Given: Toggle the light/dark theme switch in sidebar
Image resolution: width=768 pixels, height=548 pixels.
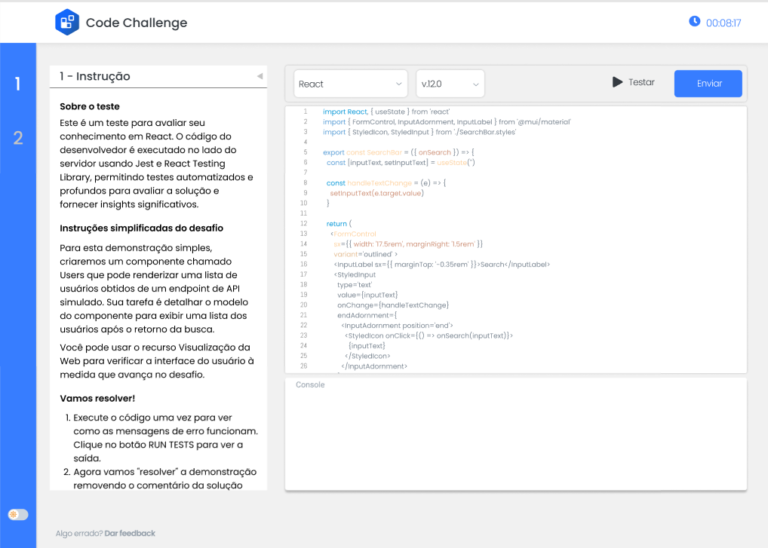Looking at the screenshot, I should click(x=17, y=514).
